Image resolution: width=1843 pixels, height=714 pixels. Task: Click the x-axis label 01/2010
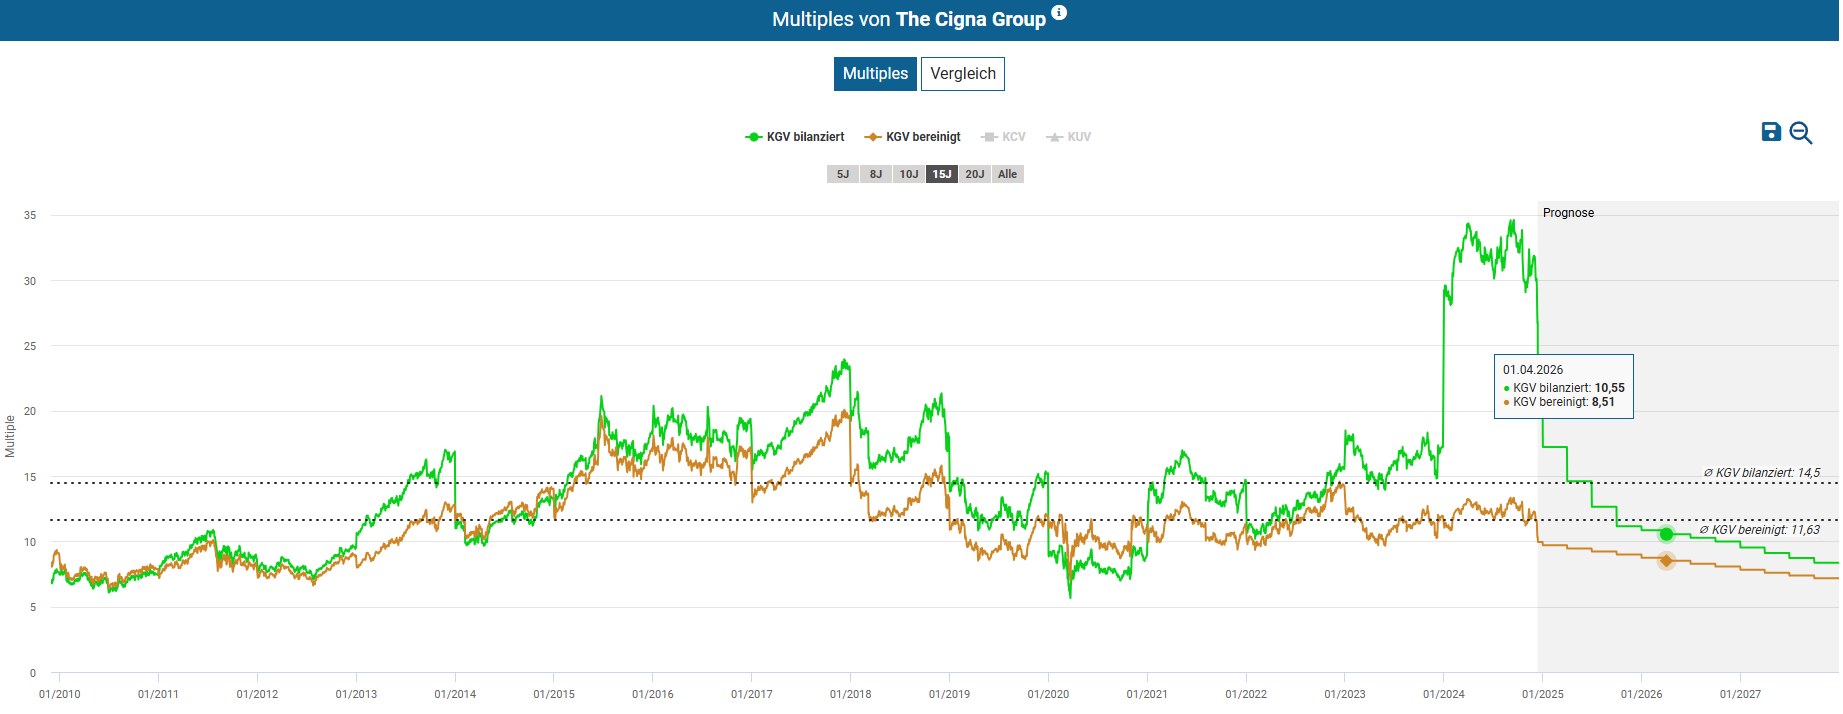(x=60, y=694)
